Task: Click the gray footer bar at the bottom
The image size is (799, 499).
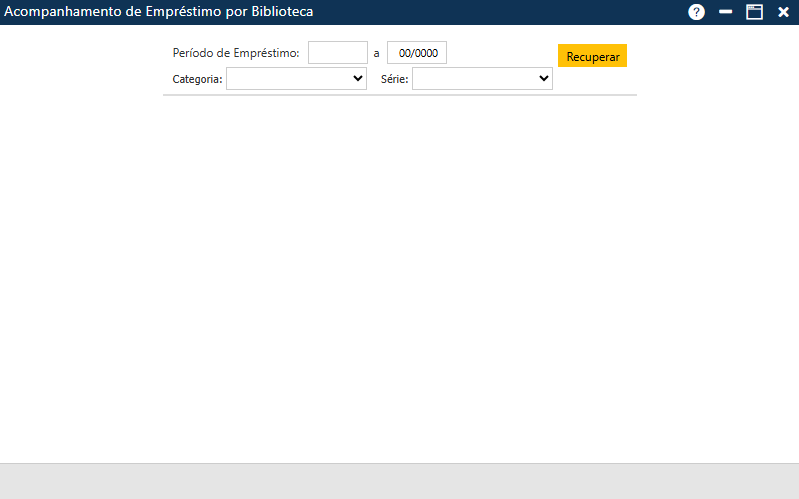Action: point(400,481)
